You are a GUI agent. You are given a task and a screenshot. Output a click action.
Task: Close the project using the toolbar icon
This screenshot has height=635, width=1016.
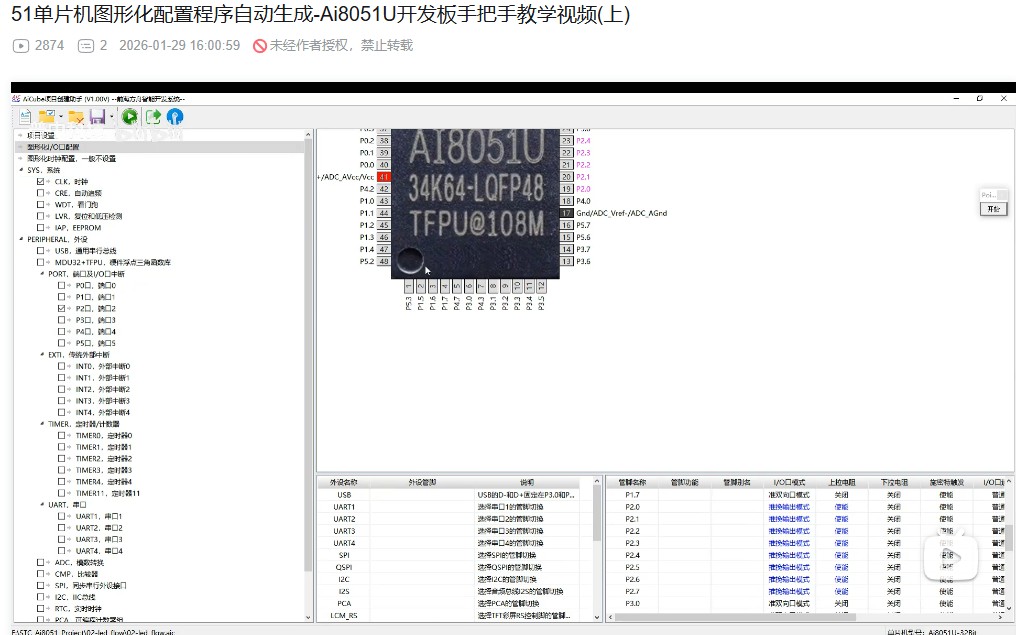click(x=75, y=116)
